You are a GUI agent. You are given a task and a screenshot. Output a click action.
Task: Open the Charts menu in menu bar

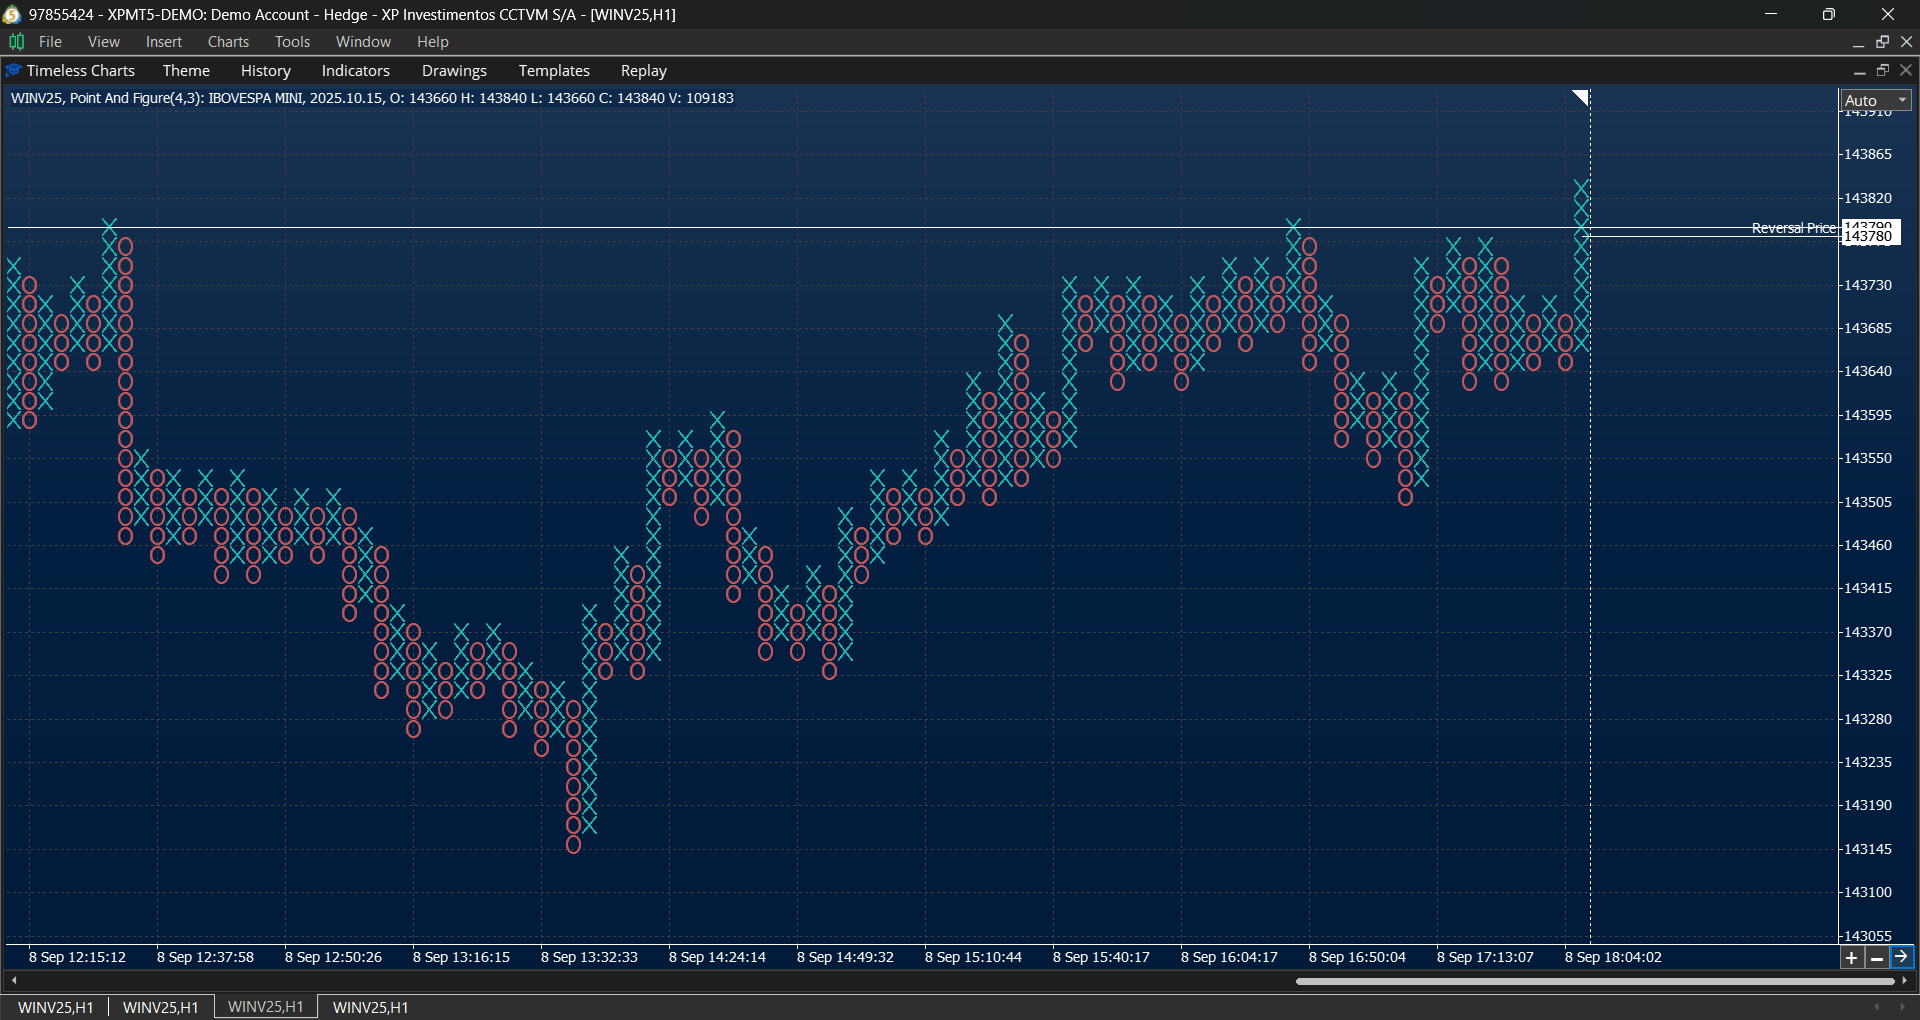tap(228, 42)
